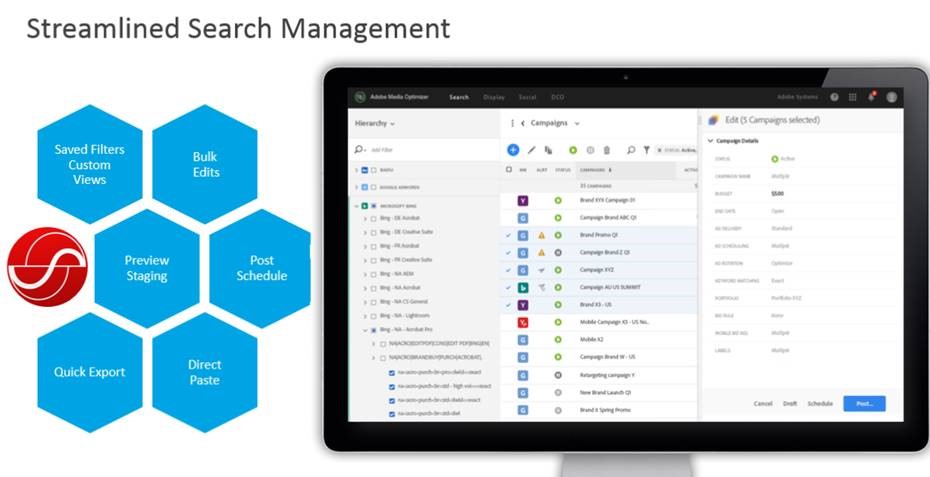930x477 pixels.
Task: Open the user avatar profile icon
Action: pyautogui.click(x=891, y=97)
